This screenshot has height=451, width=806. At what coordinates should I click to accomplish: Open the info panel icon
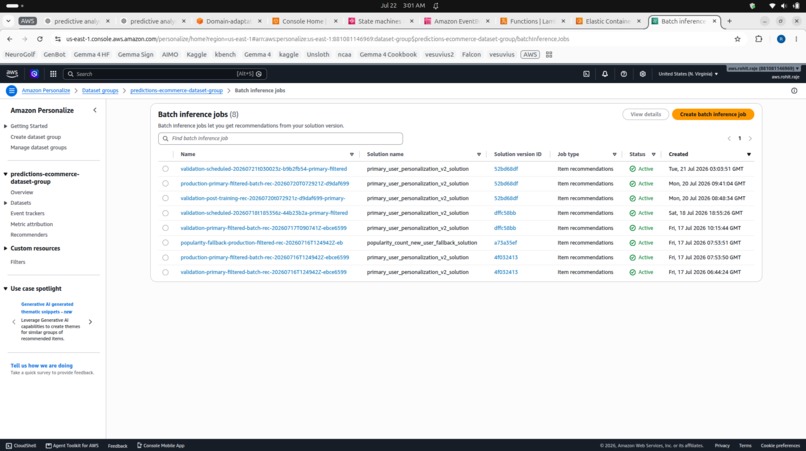[x=794, y=91]
